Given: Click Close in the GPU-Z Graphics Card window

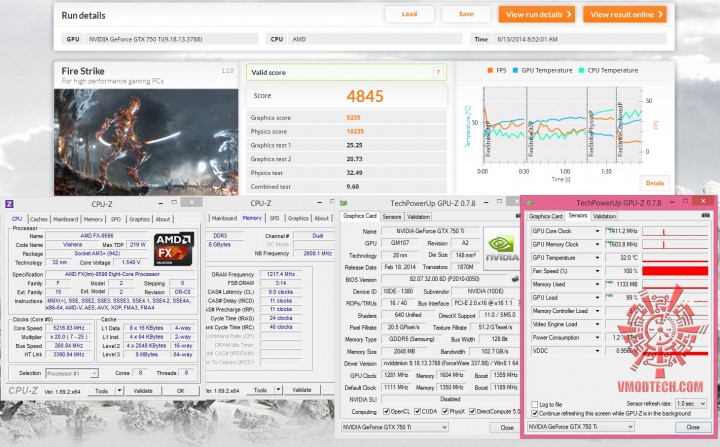Looking at the screenshot, I should [506, 427].
